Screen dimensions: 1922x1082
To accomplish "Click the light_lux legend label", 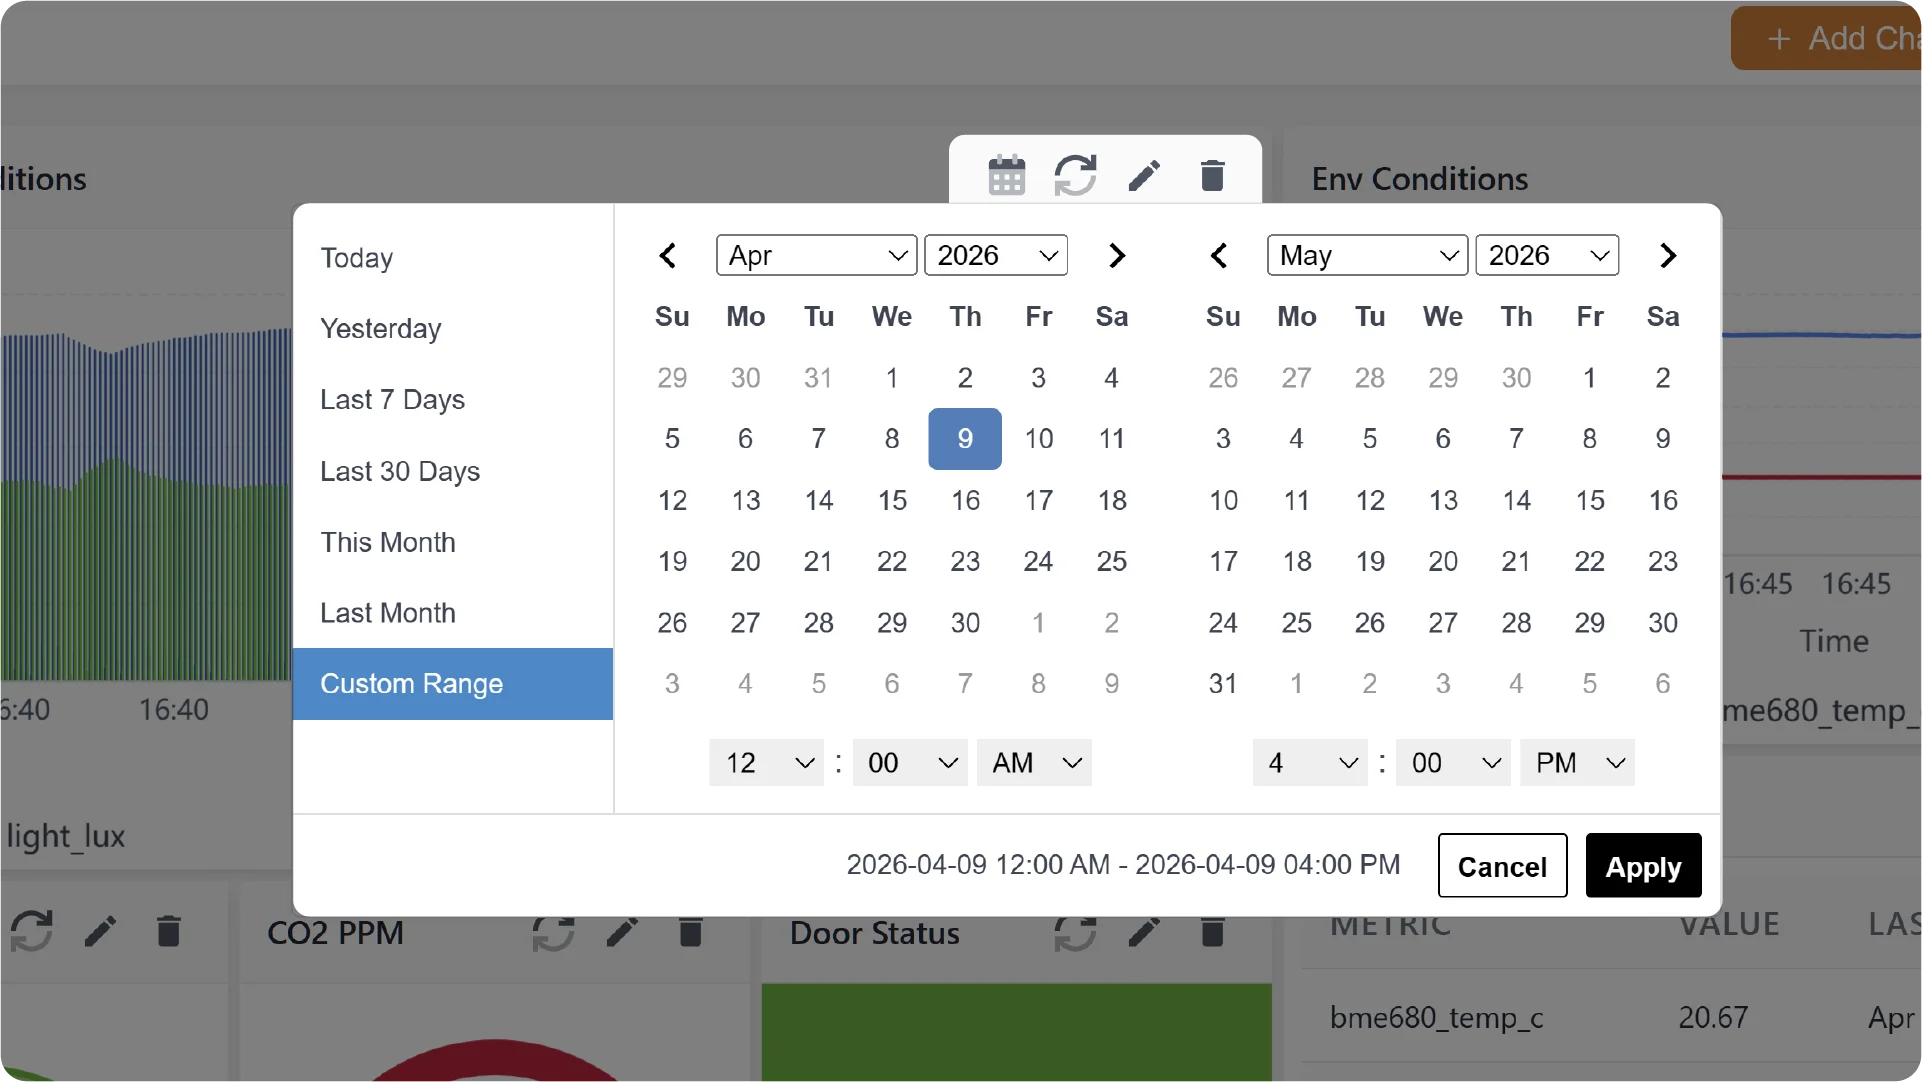I will coord(65,836).
